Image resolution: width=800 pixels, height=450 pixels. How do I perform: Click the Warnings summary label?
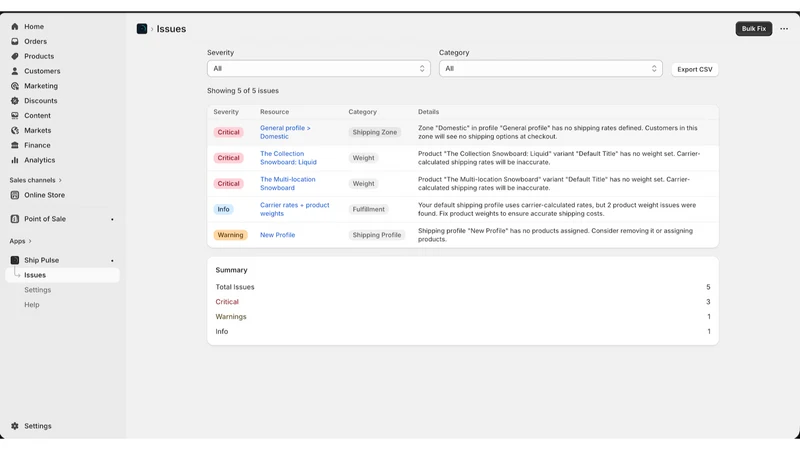[x=231, y=317]
